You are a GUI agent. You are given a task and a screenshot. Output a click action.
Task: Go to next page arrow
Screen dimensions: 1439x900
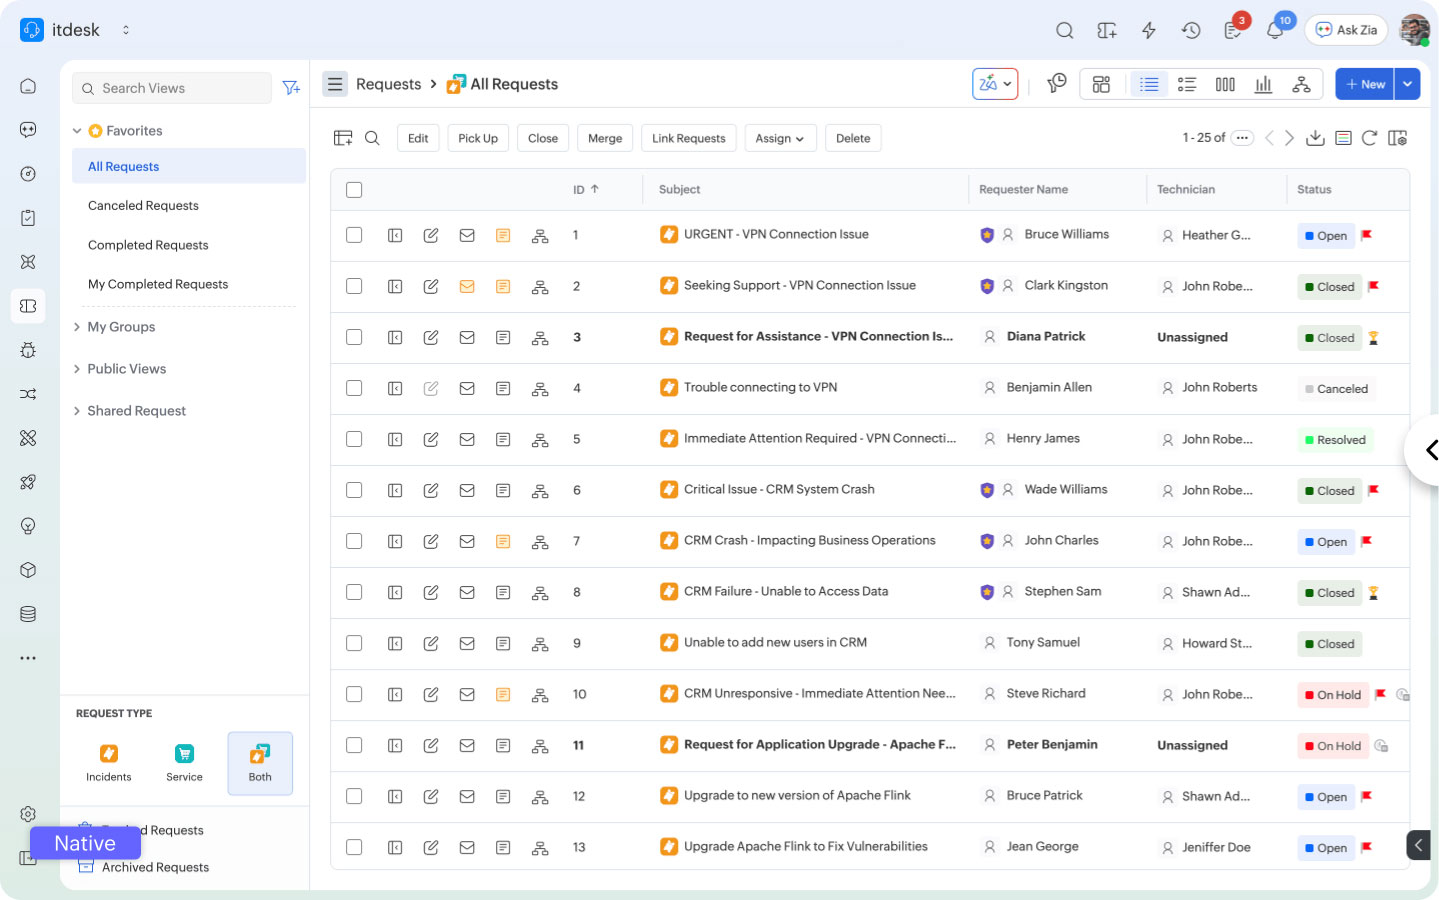[x=1289, y=138]
